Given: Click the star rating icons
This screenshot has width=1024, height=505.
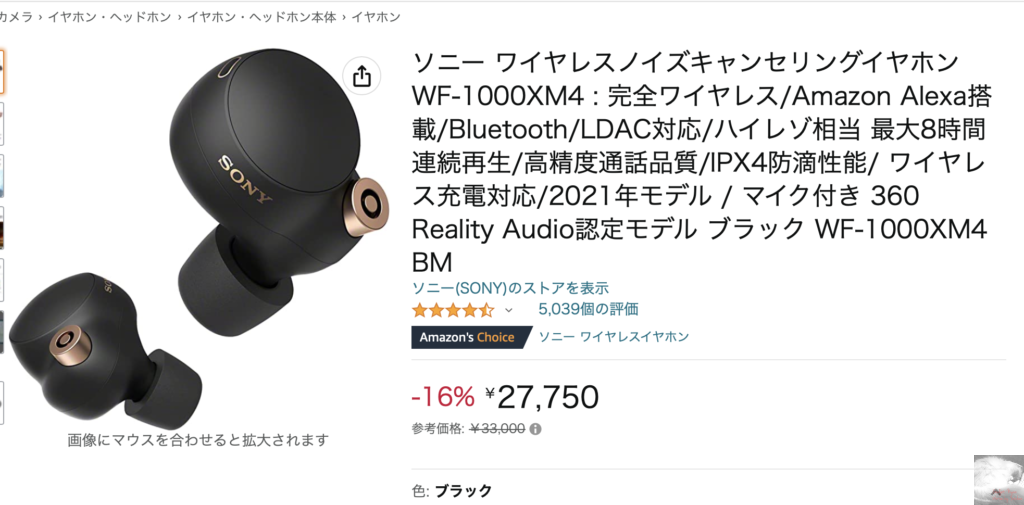Looking at the screenshot, I should (453, 310).
